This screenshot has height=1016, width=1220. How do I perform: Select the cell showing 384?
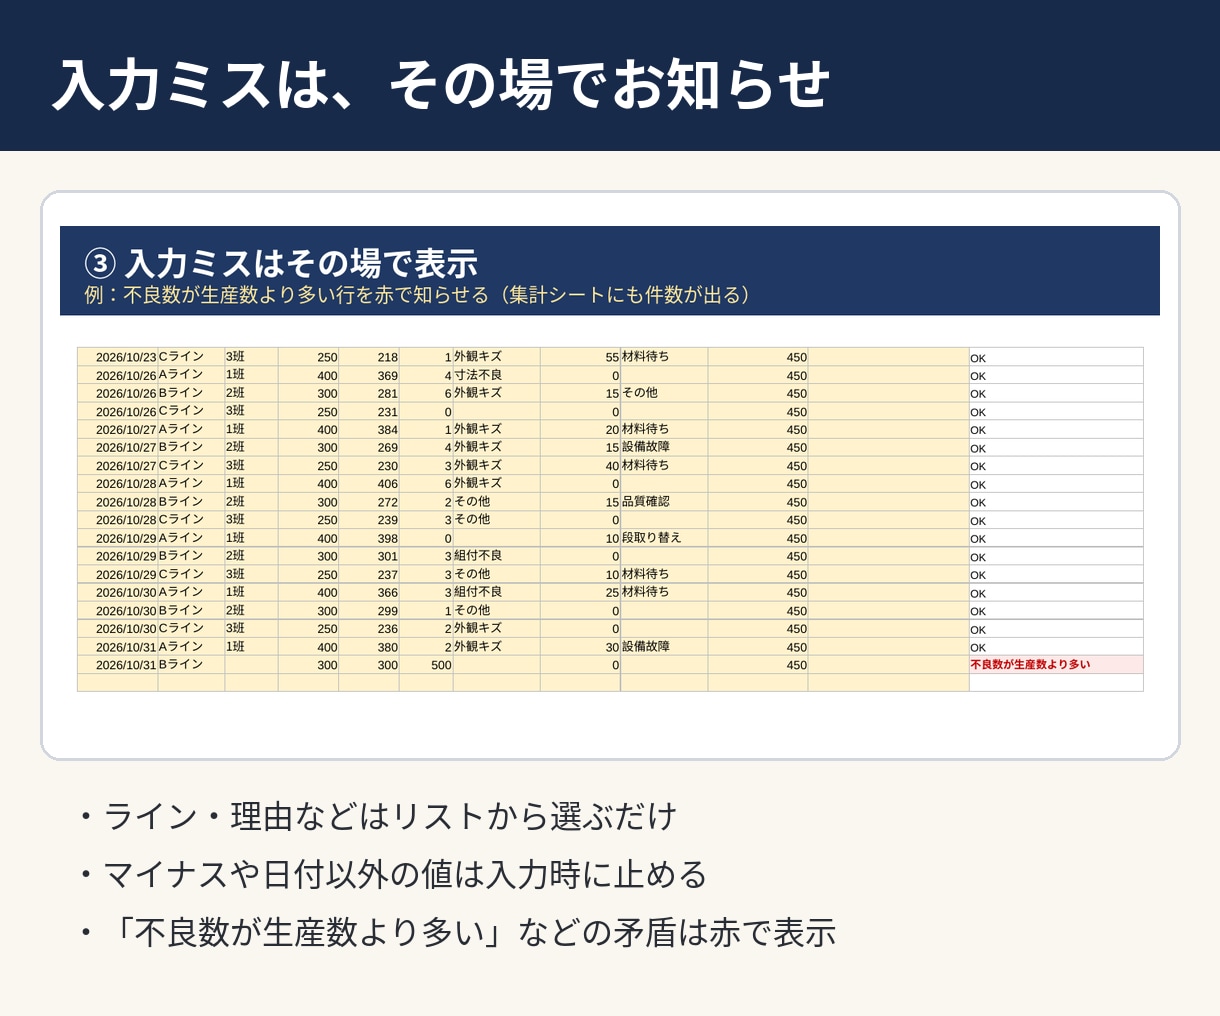pyautogui.click(x=369, y=429)
